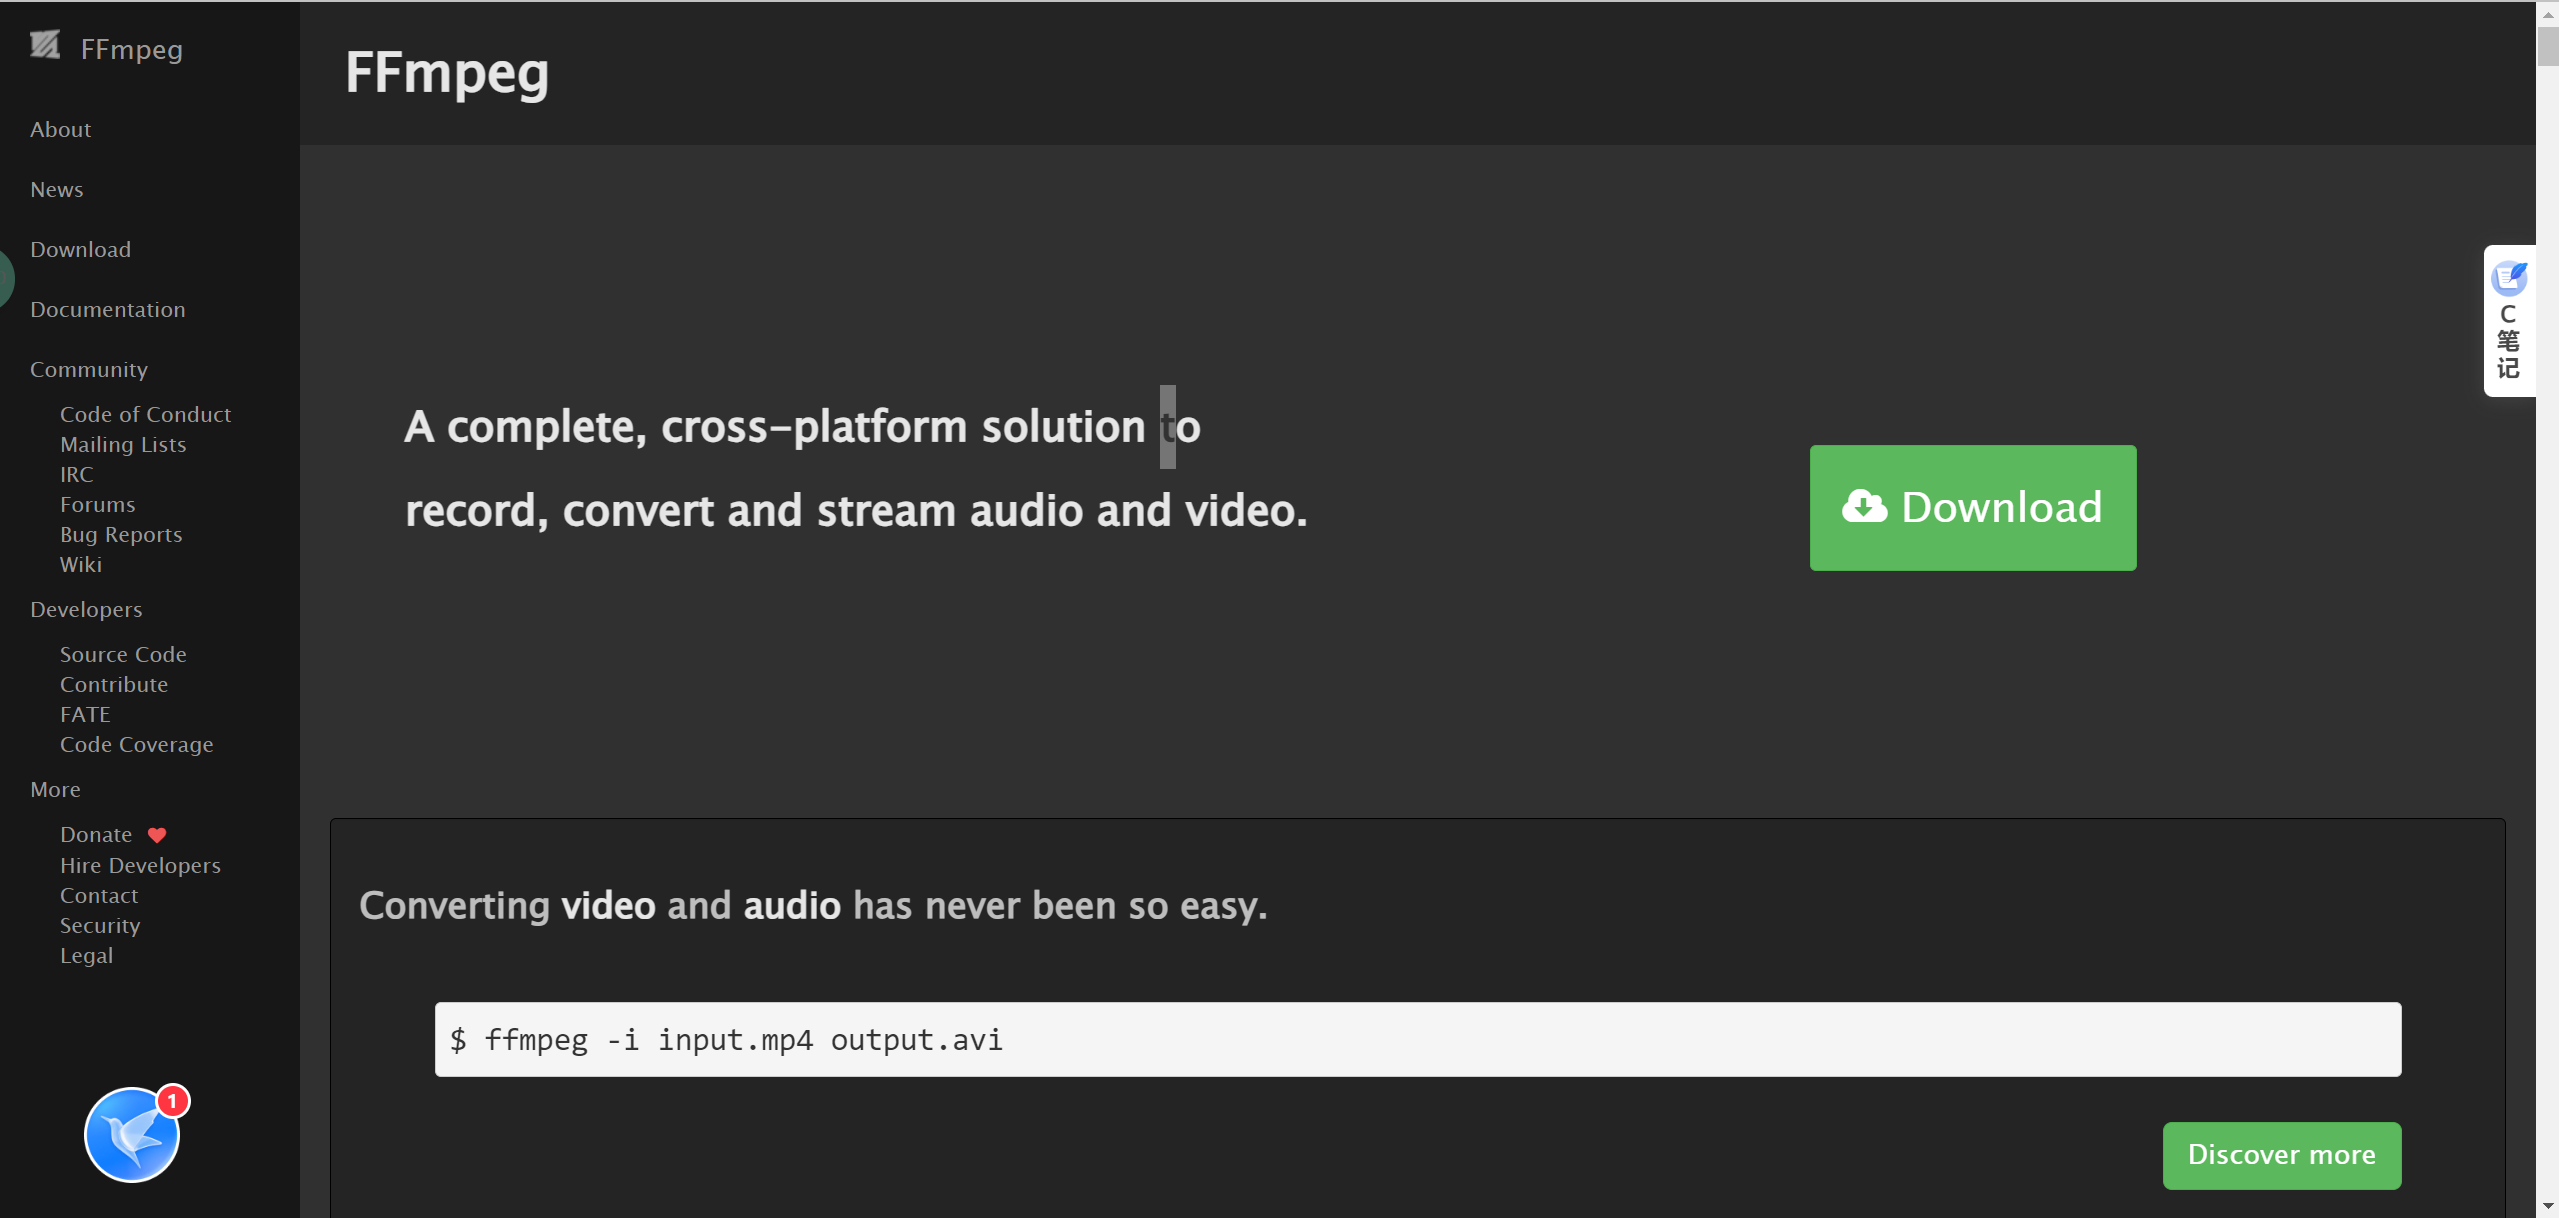
Task: Expand the Community section heading
Action: [89, 370]
